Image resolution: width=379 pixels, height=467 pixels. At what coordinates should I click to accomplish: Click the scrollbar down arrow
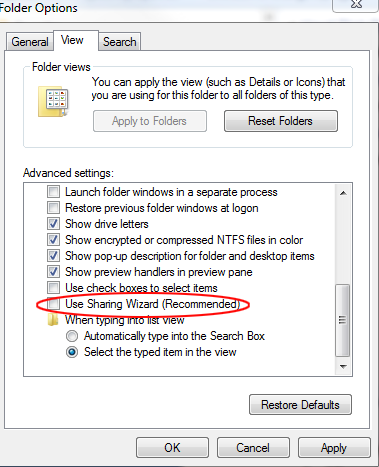point(343,367)
